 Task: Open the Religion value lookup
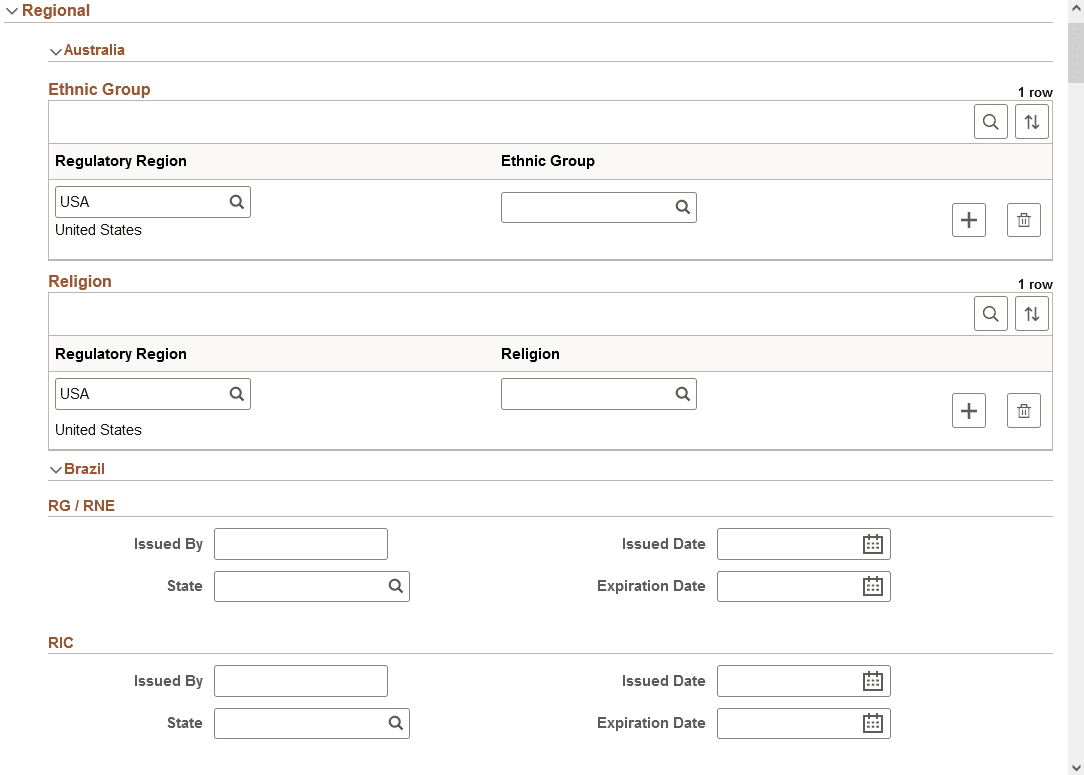click(x=683, y=393)
